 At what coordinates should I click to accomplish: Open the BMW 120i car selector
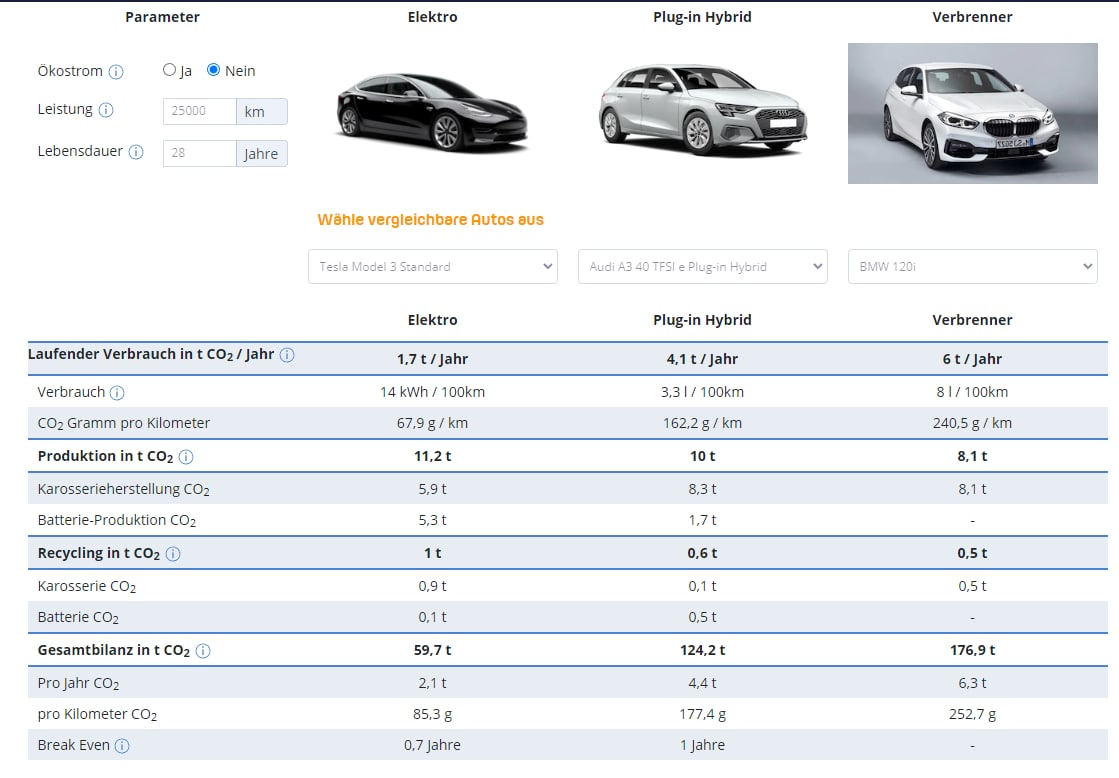972,266
